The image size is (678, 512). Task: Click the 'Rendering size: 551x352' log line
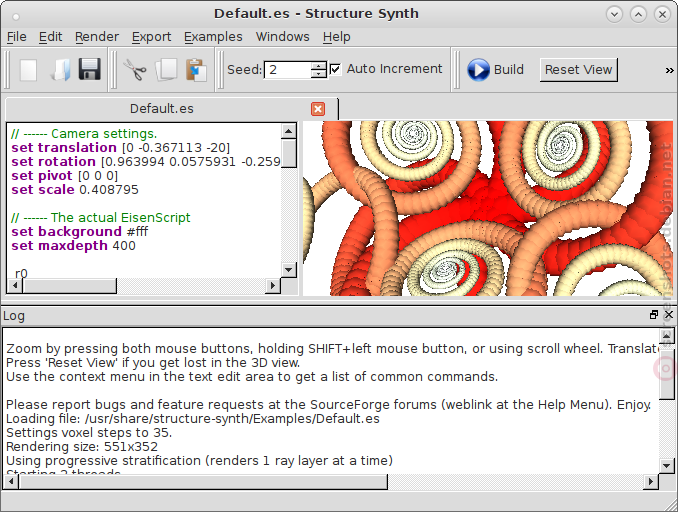tap(82, 447)
